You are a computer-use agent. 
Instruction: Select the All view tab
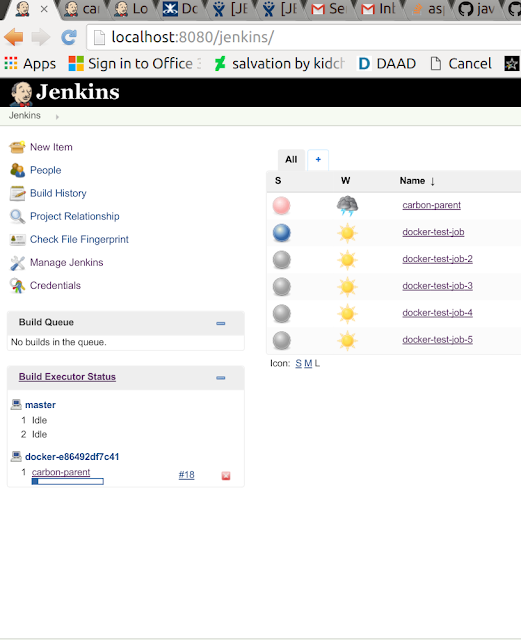(x=291, y=160)
